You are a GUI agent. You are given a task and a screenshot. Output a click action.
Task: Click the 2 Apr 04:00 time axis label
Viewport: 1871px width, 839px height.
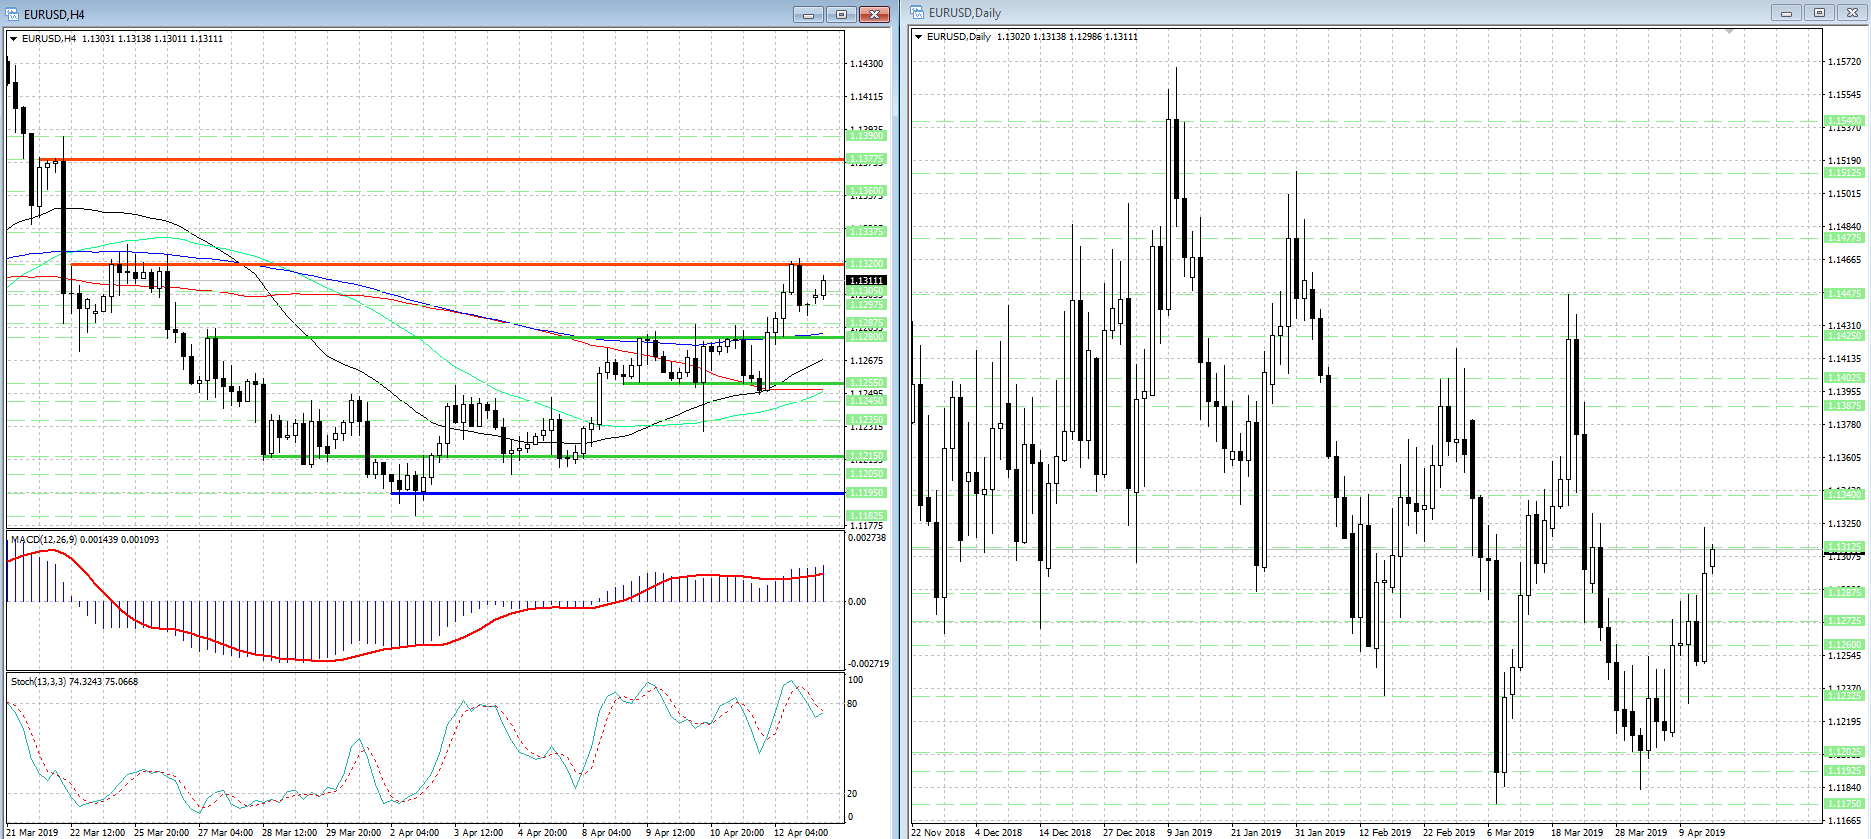pyautogui.click(x=414, y=832)
